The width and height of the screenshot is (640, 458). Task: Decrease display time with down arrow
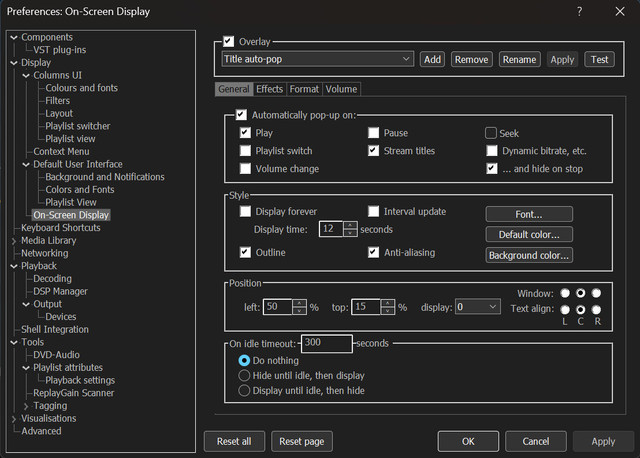(x=350, y=233)
